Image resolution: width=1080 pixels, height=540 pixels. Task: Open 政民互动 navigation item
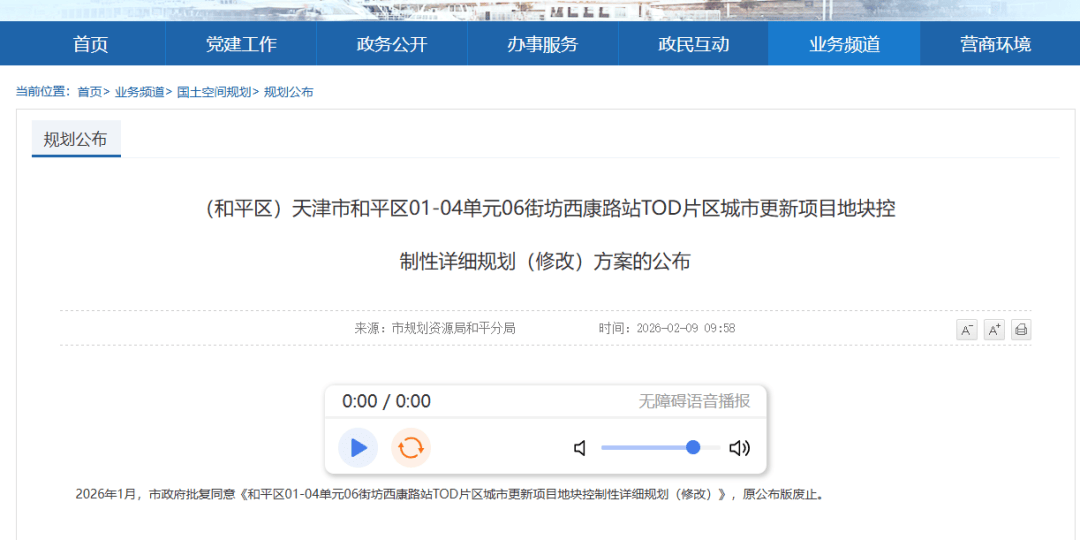[x=693, y=44]
